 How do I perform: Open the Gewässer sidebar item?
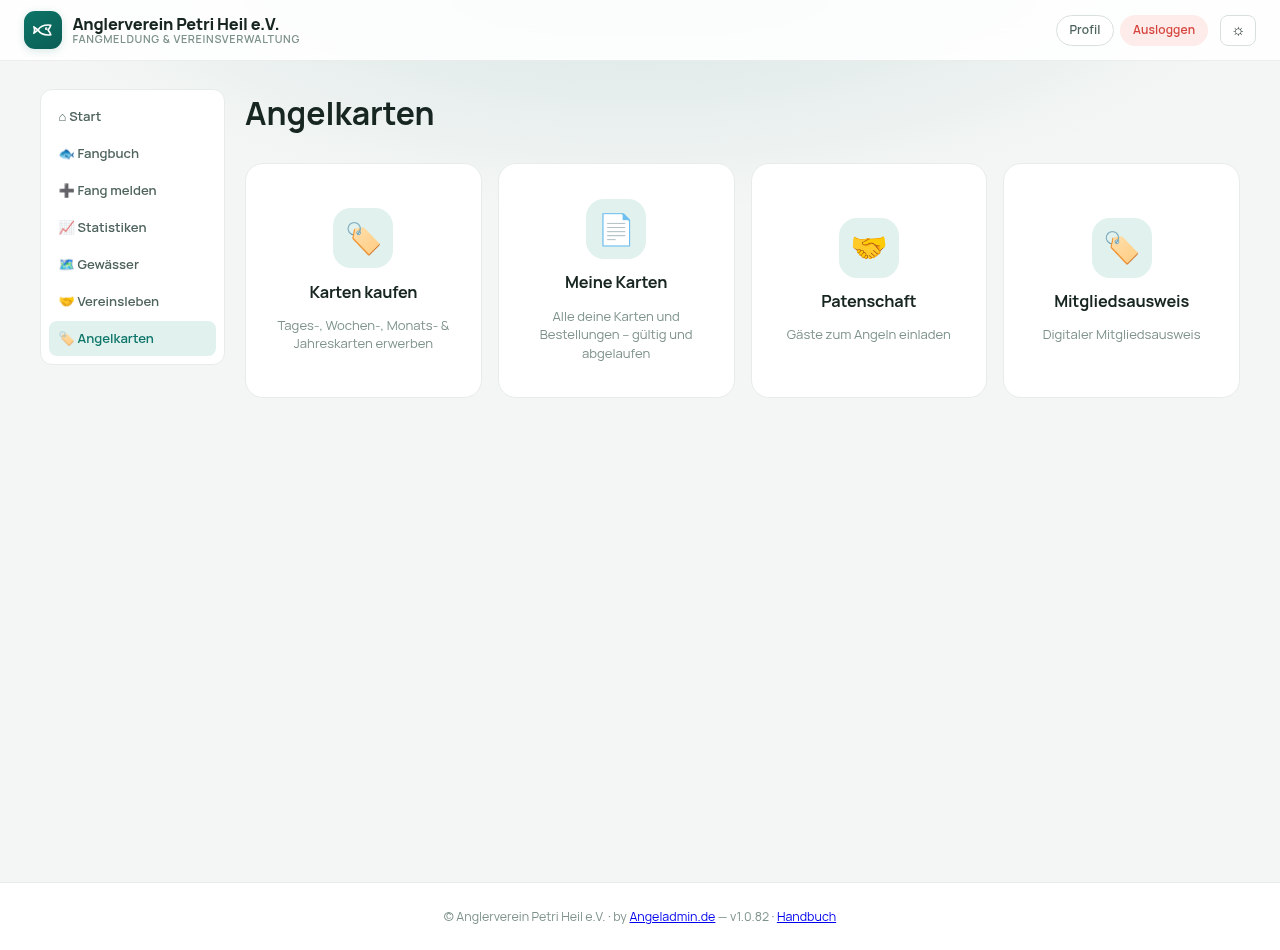(x=132, y=264)
